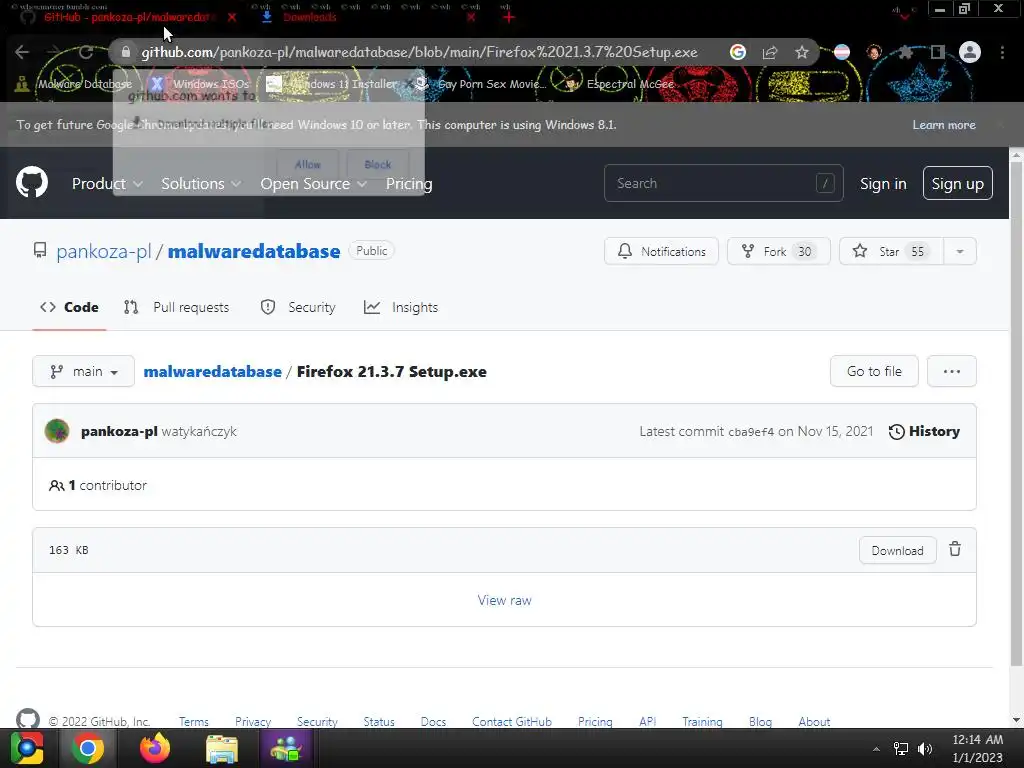Expand the Product menu
Viewport: 1024px width, 768px height.
pyautogui.click(x=107, y=184)
